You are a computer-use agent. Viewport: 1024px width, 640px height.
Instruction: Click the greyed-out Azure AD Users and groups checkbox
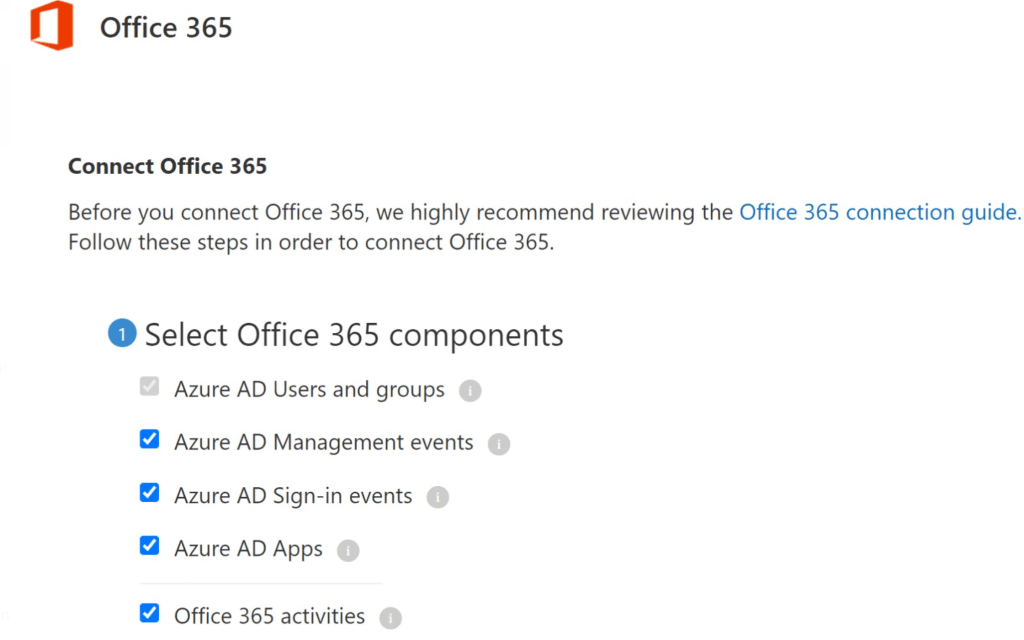pyautogui.click(x=150, y=386)
